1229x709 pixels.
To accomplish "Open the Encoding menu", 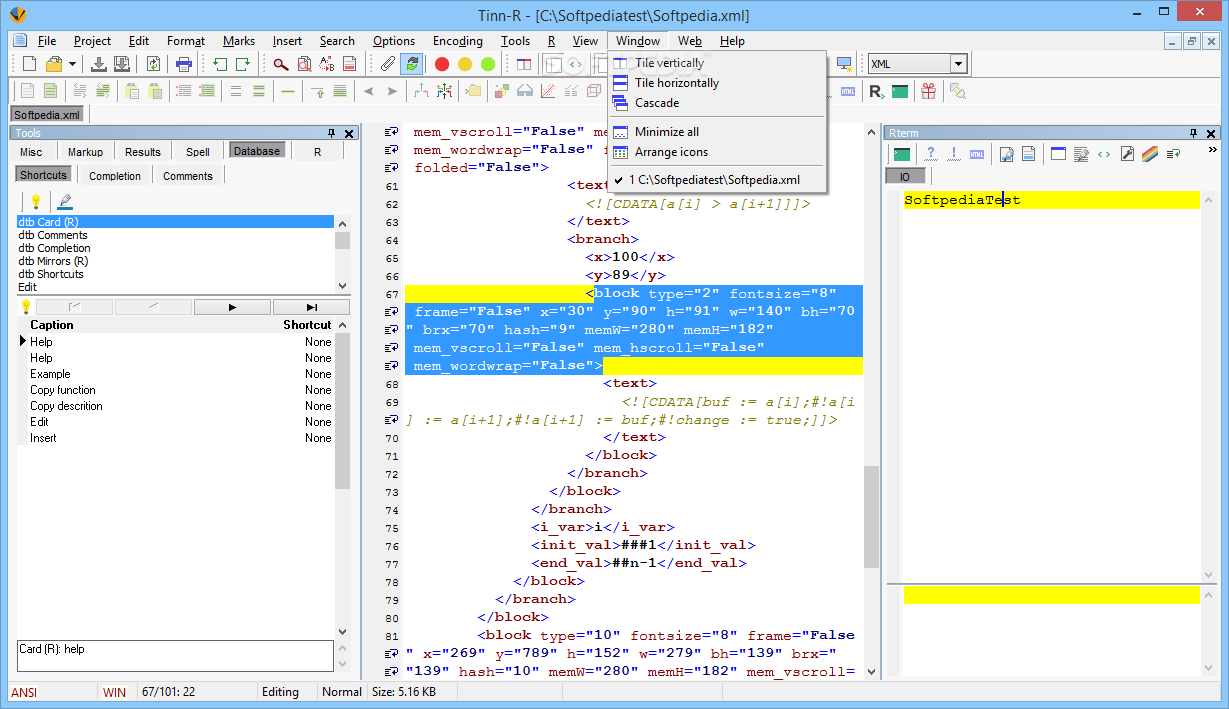I will click(458, 41).
